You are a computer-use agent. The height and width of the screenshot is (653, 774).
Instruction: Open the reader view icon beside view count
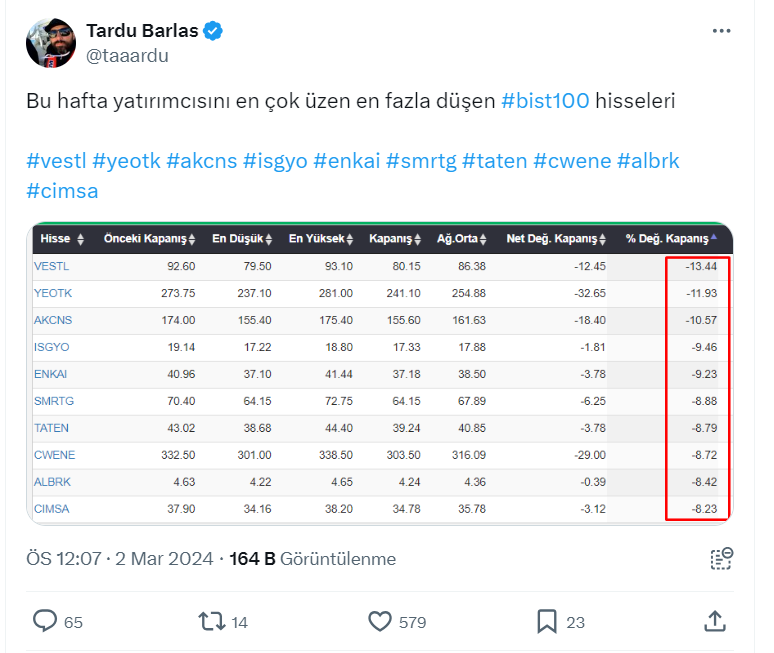pyautogui.click(x=721, y=558)
